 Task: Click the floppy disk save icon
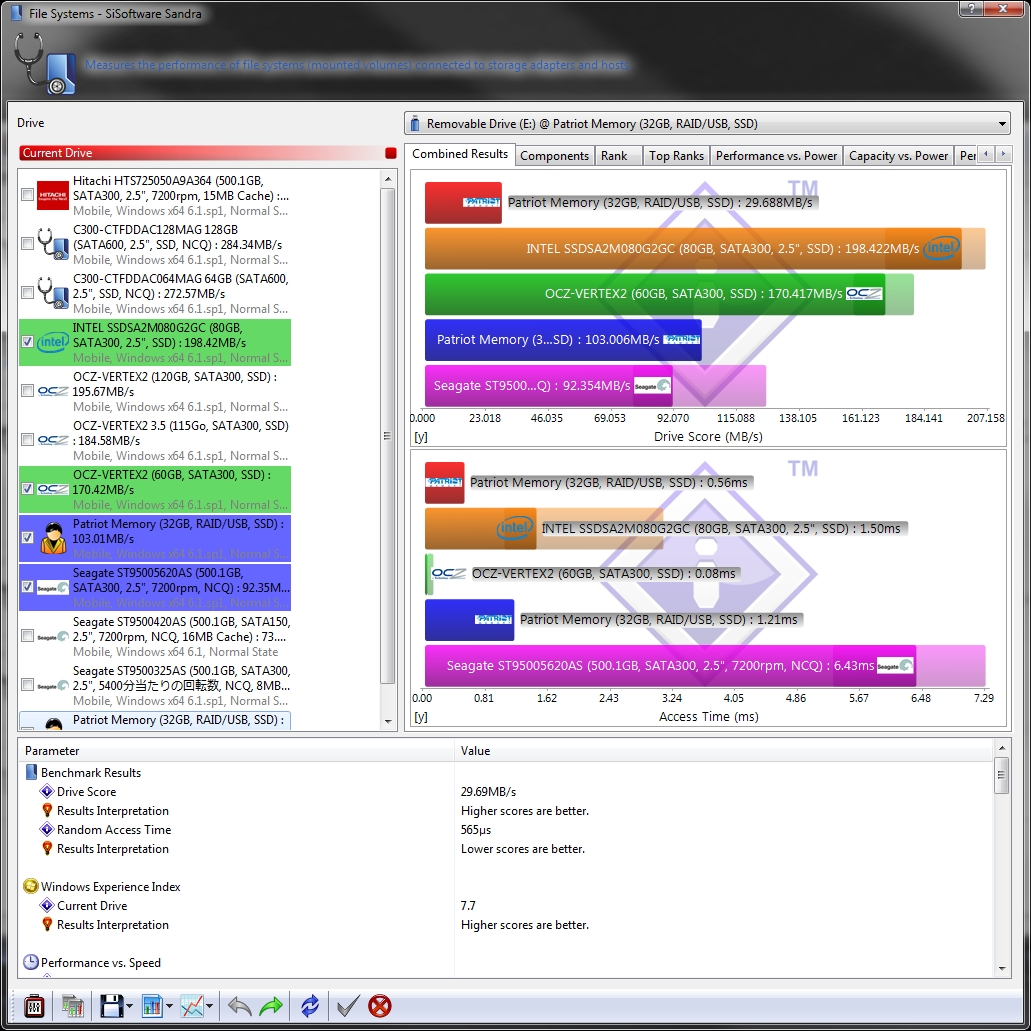coord(111,1006)
